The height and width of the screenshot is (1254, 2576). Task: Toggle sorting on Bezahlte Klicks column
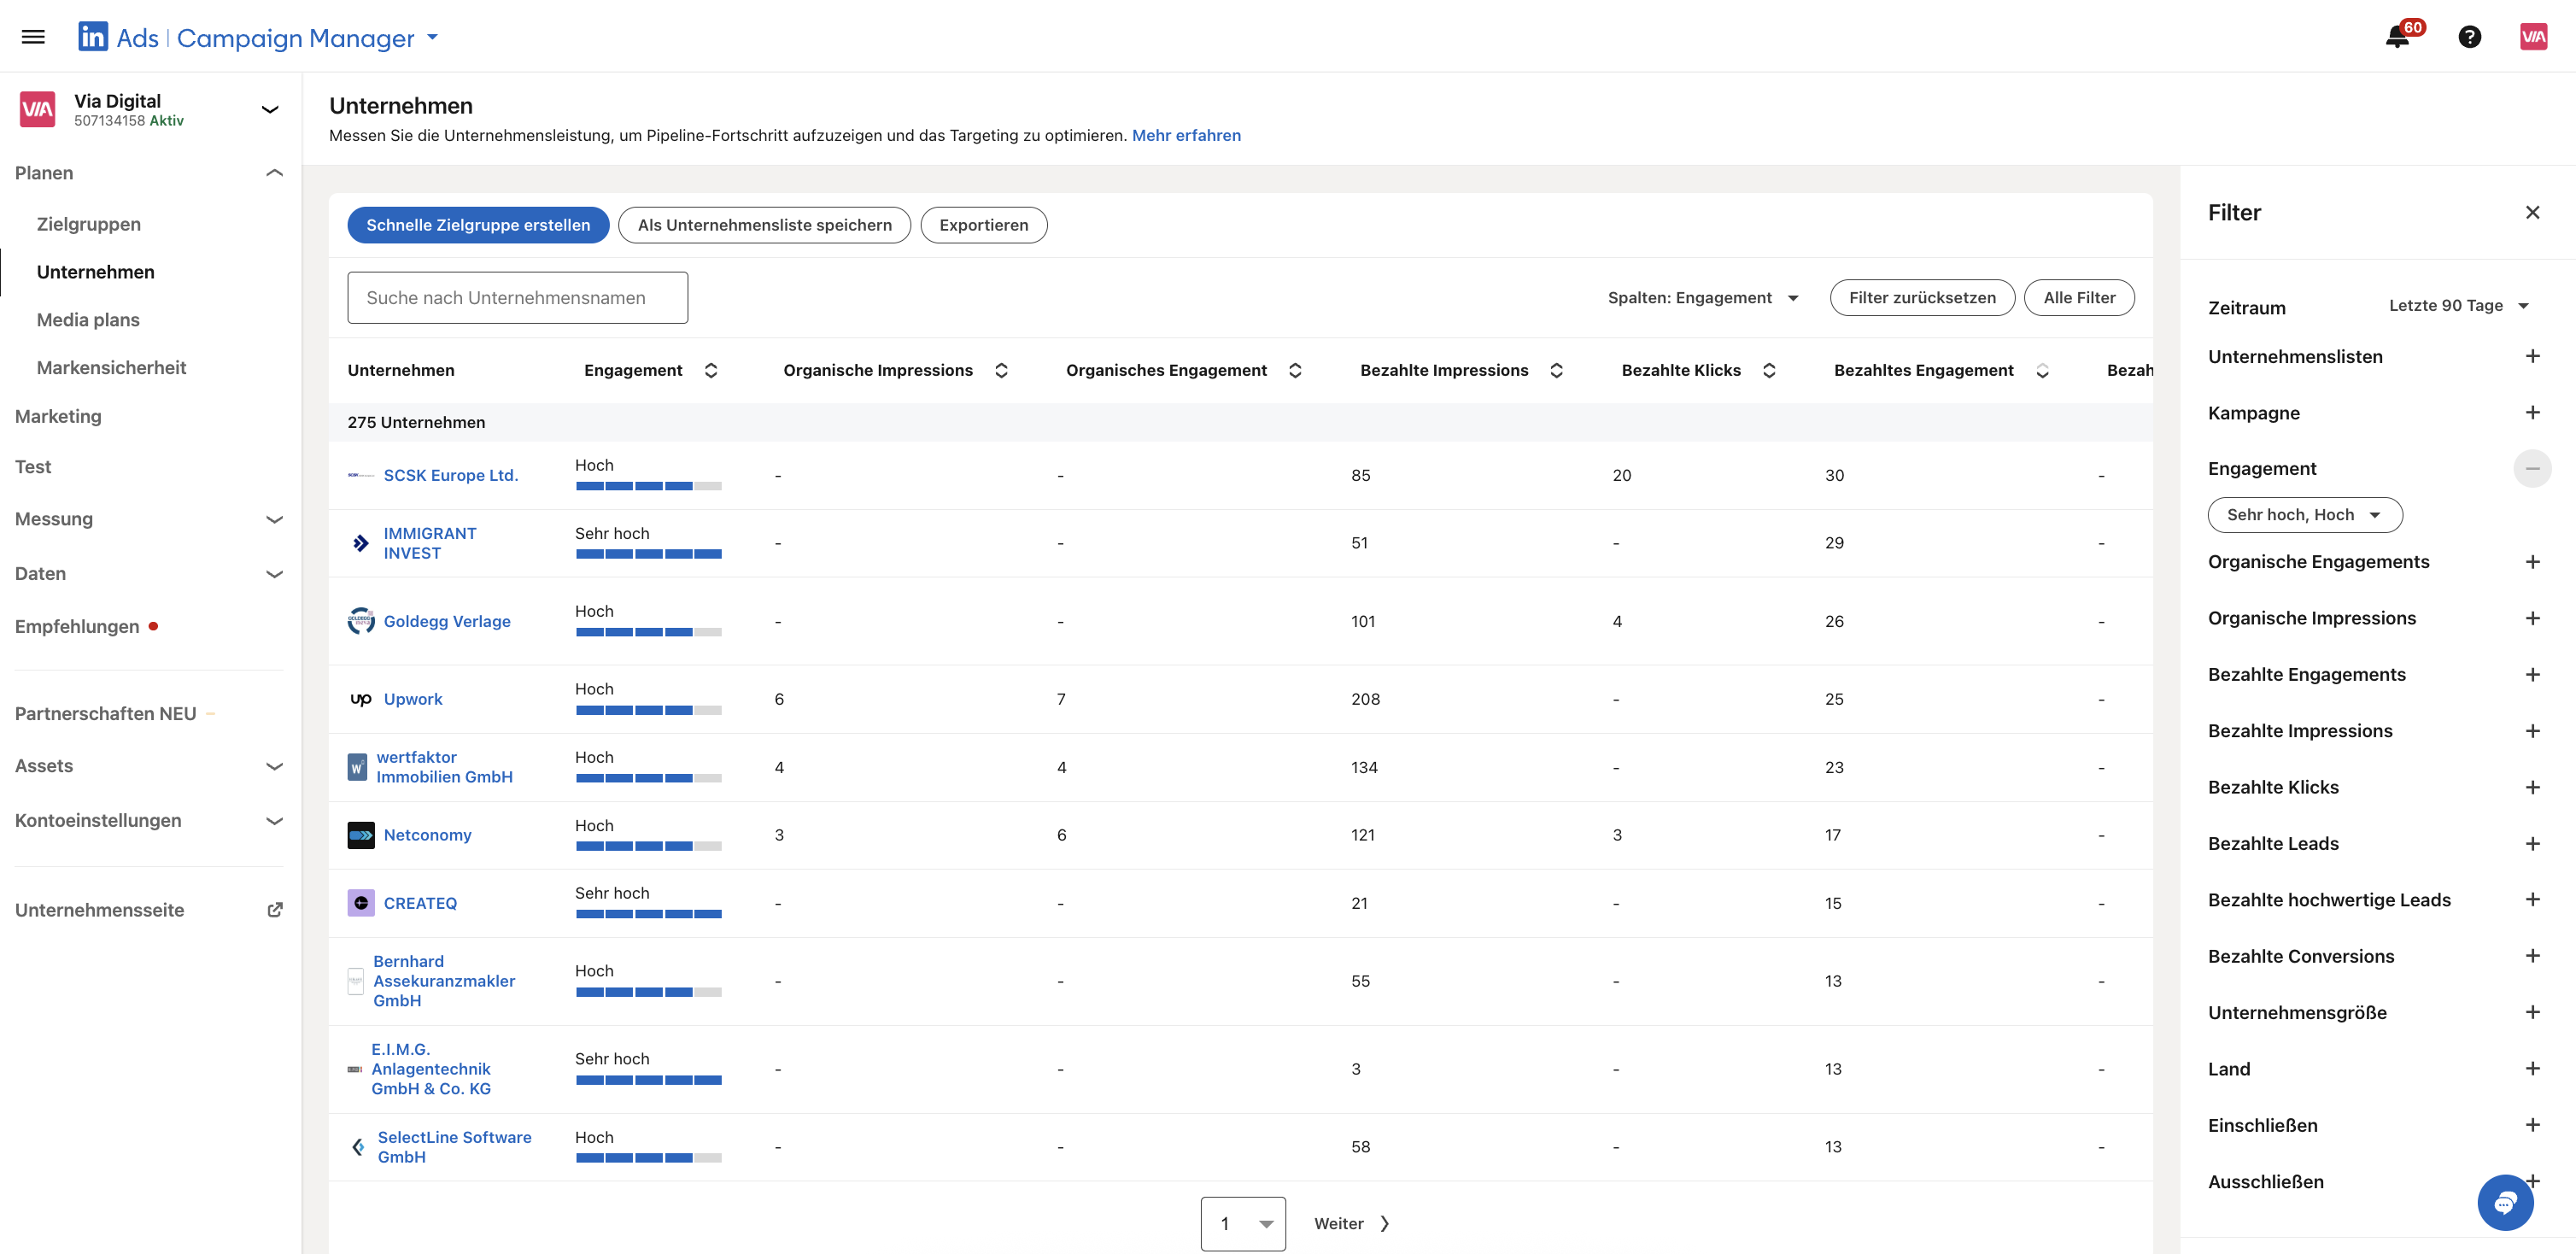click(1769, 370)
